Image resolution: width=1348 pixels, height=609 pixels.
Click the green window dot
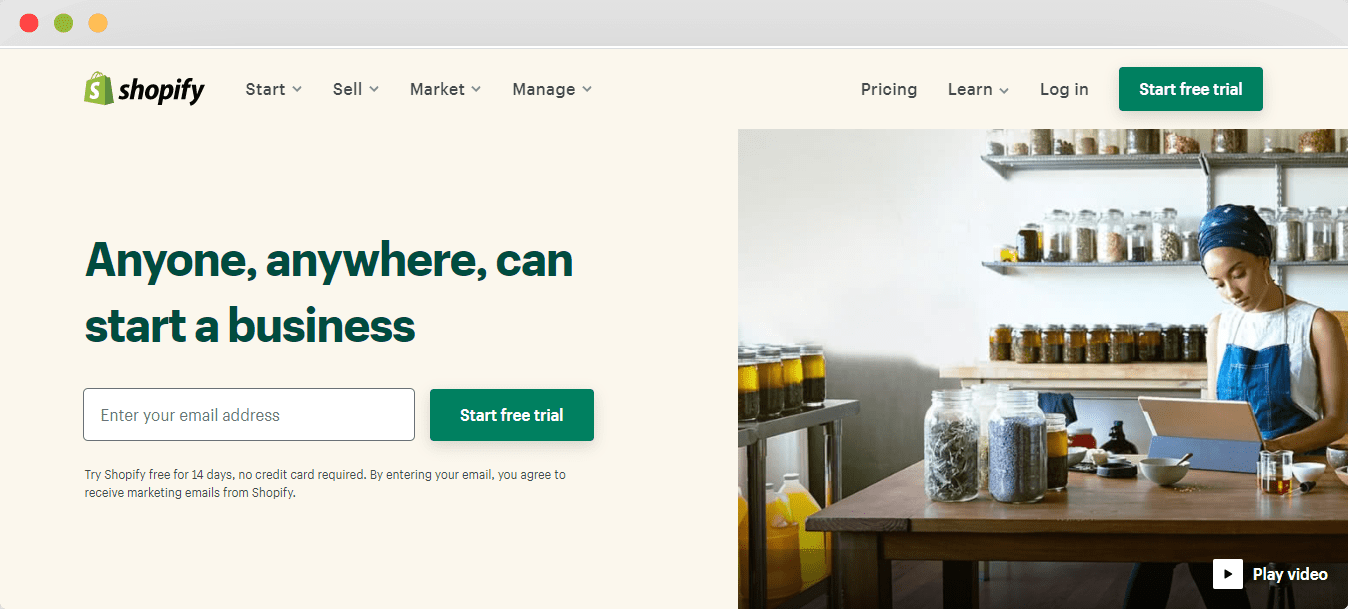click(63, 23)
